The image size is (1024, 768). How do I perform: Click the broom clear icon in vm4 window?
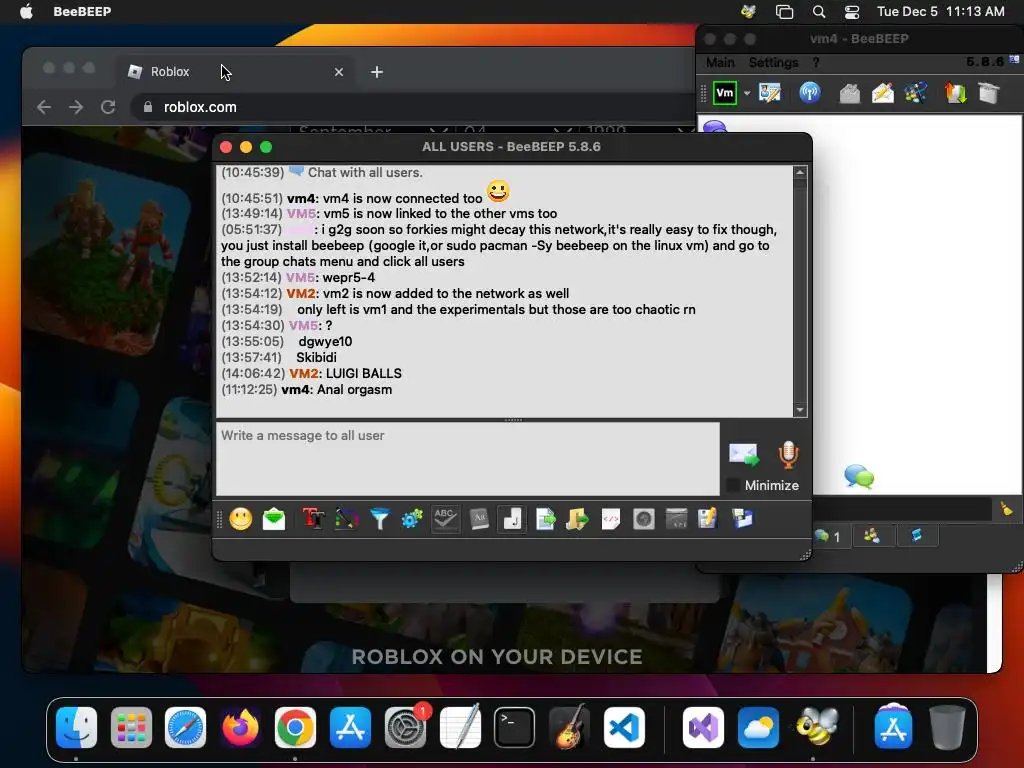[x=1006, y=507]
